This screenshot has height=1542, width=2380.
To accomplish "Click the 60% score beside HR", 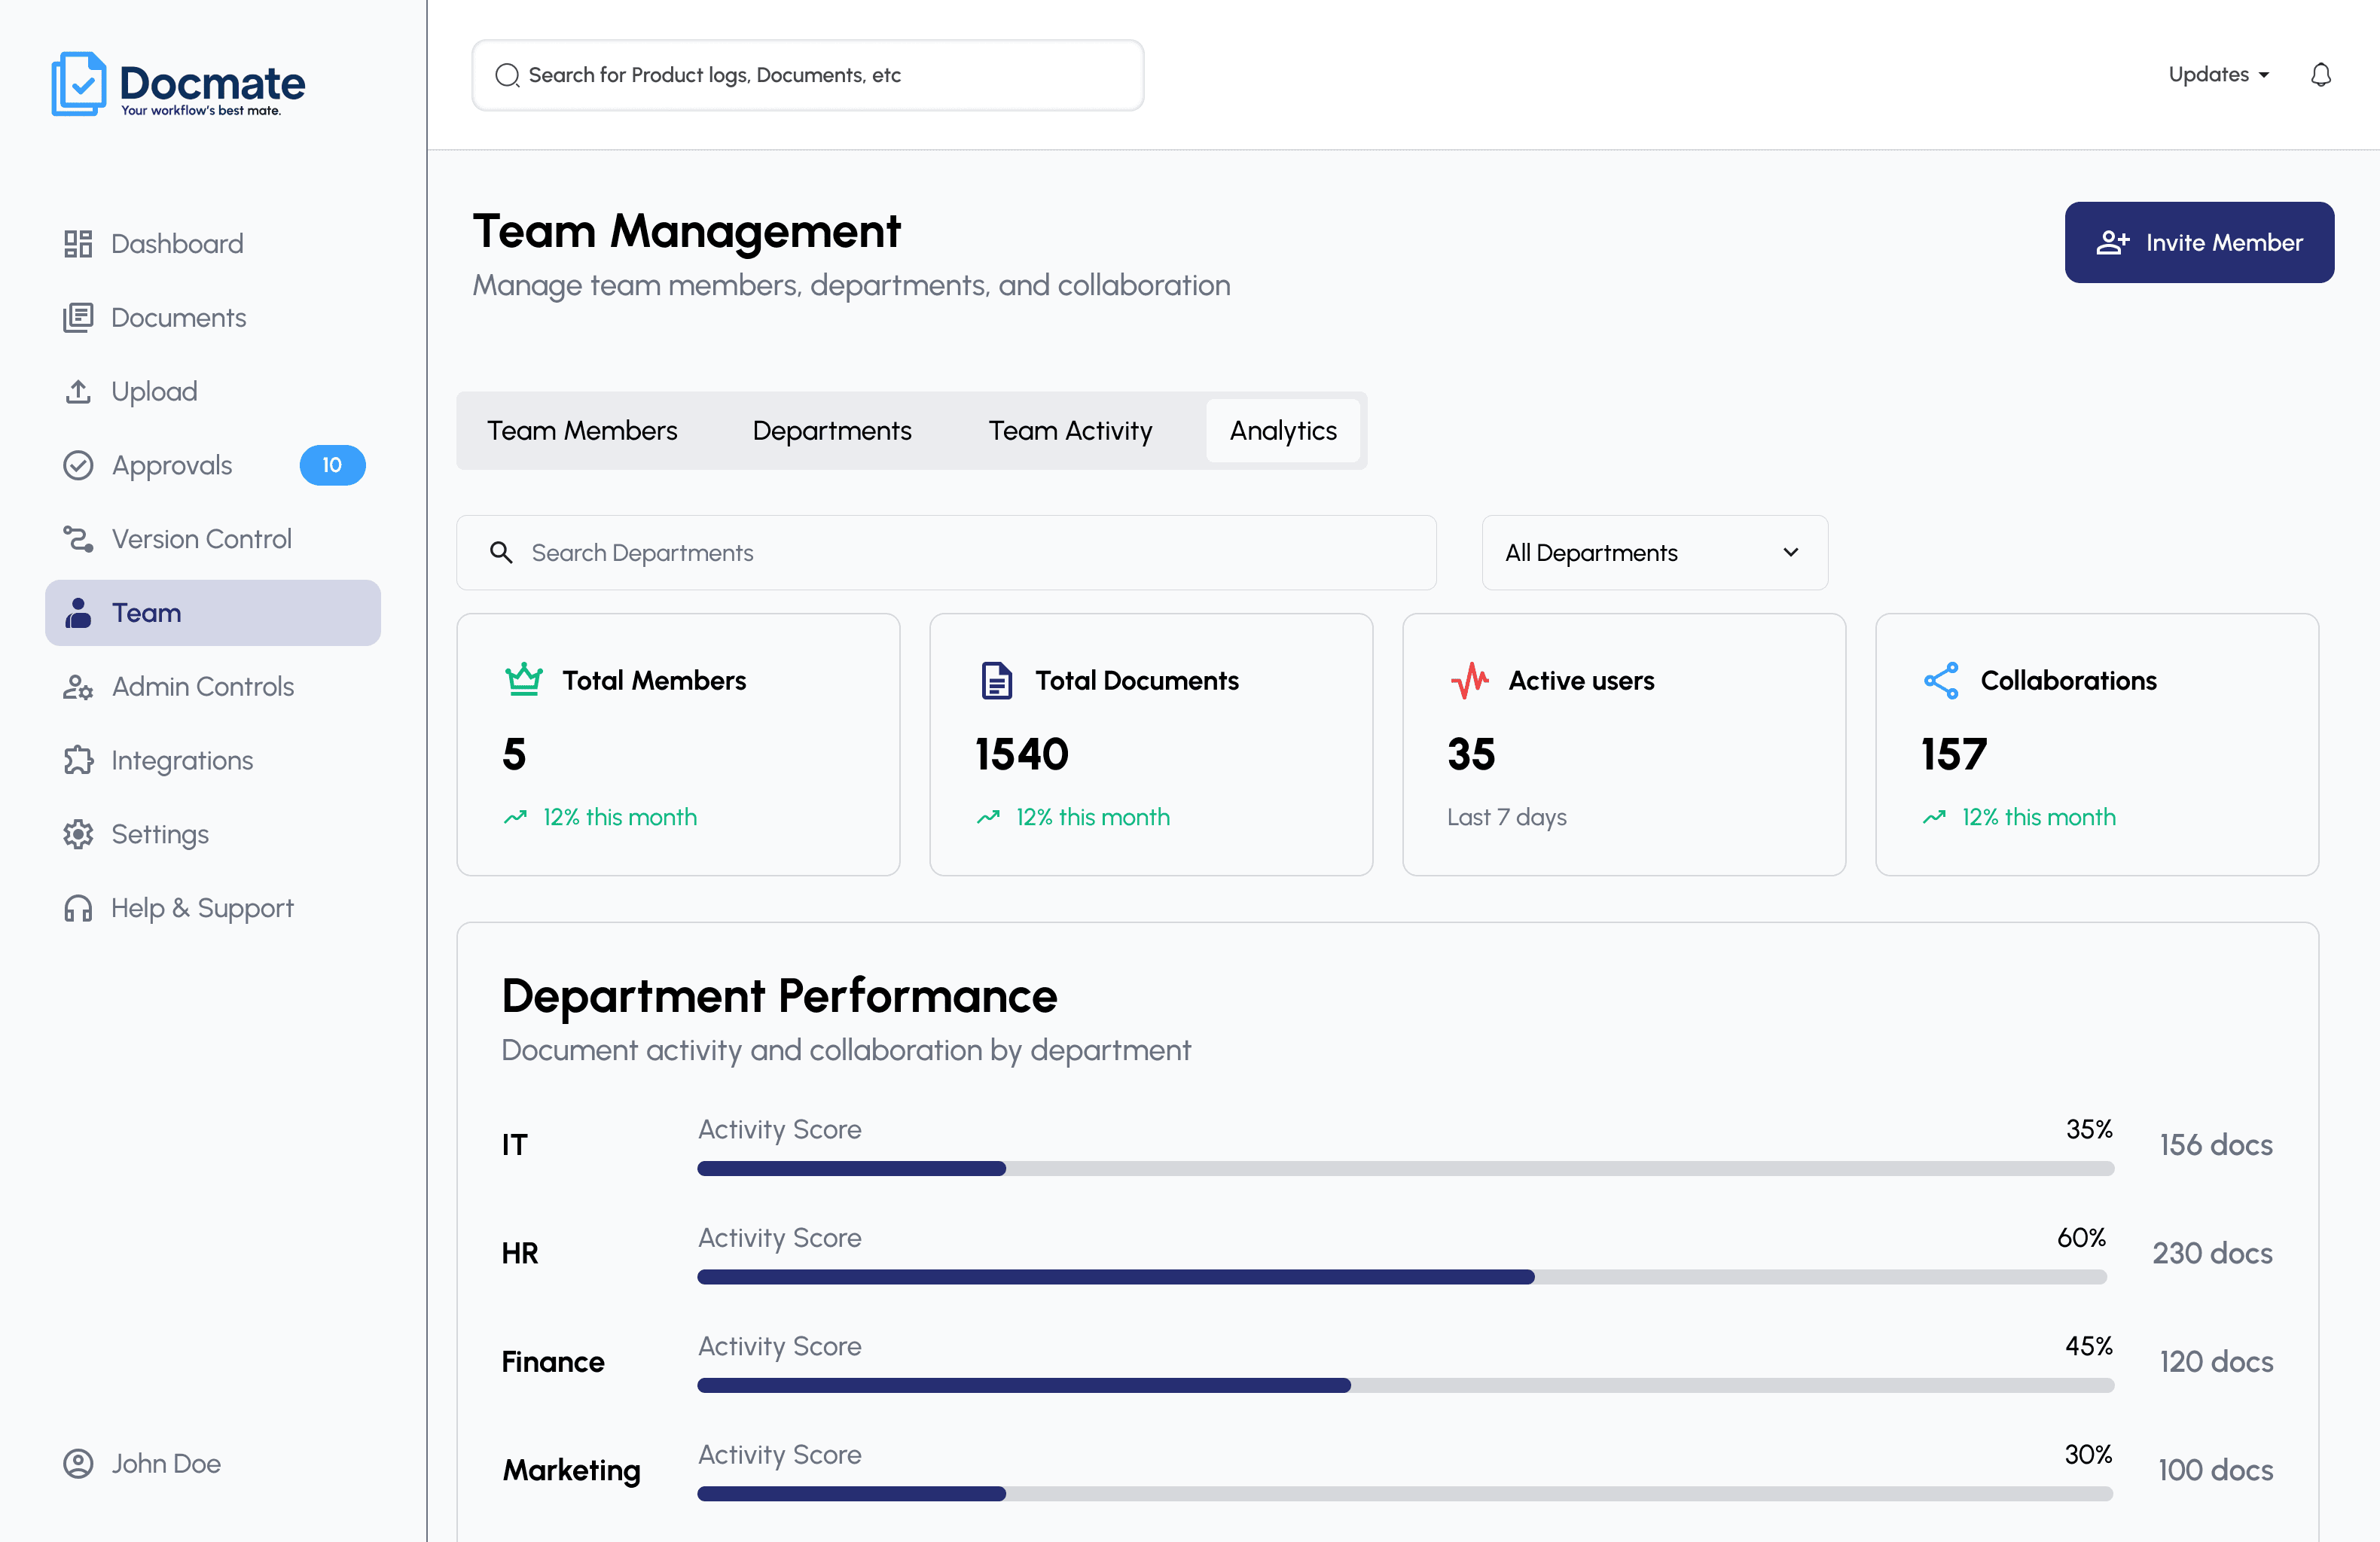I will click(2081, 1238).
